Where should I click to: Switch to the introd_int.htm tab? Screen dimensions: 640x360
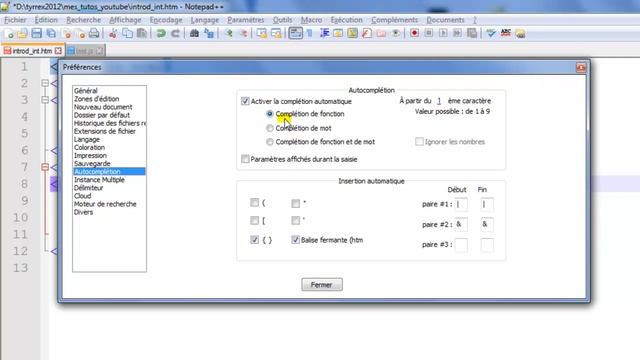(32, 51)
